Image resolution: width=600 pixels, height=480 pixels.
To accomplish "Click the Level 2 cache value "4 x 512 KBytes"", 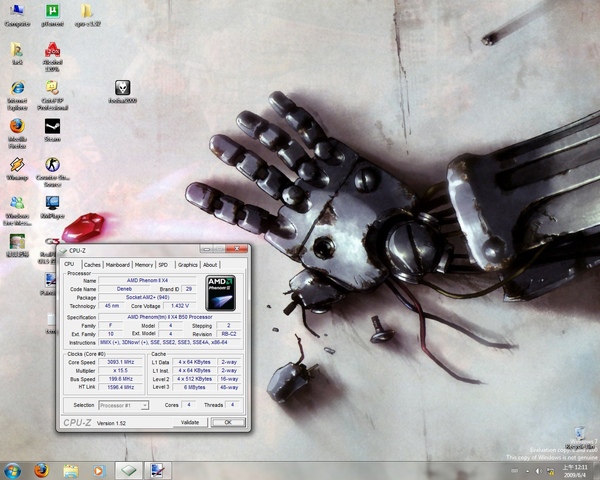I will (x=194, y=379).
